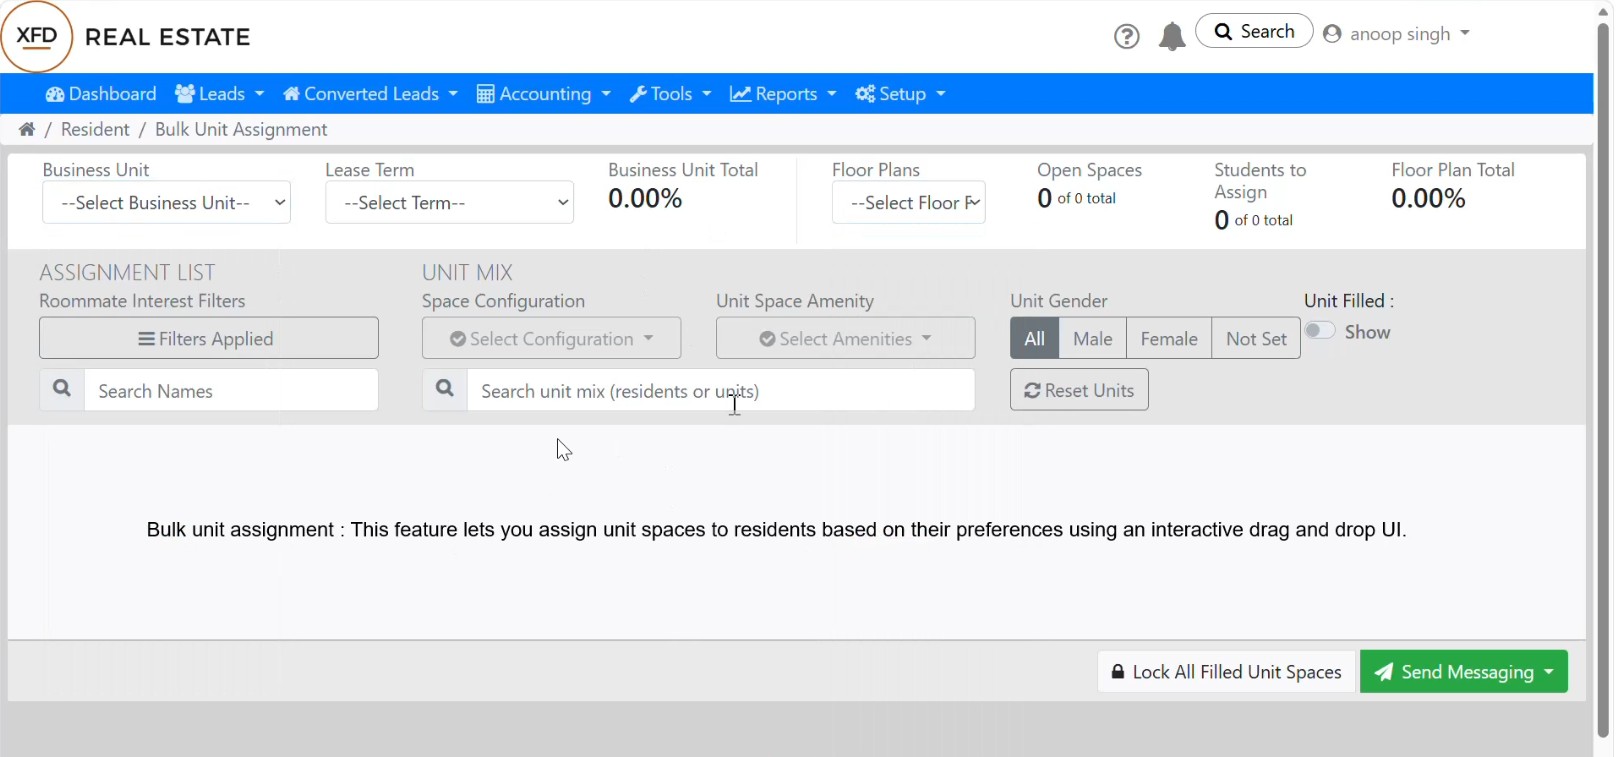
Task: Click the ASSIGNMENT LIST heading
Action: click(127, 273)
